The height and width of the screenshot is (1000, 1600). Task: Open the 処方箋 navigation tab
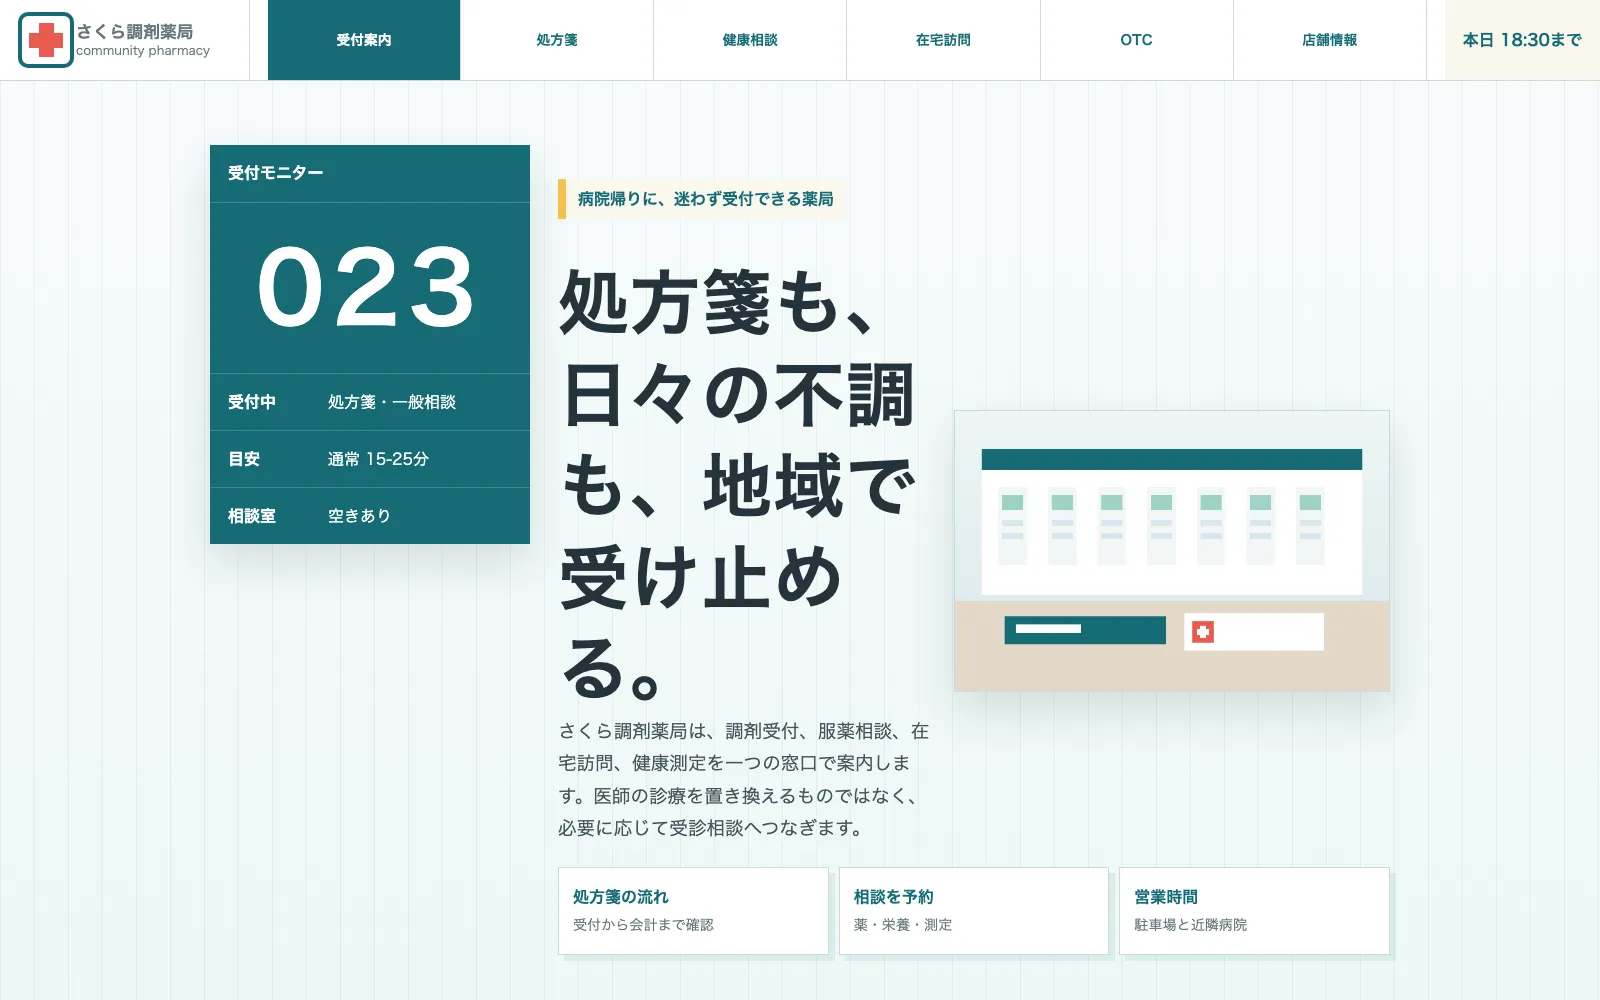(x=557, y=40)
